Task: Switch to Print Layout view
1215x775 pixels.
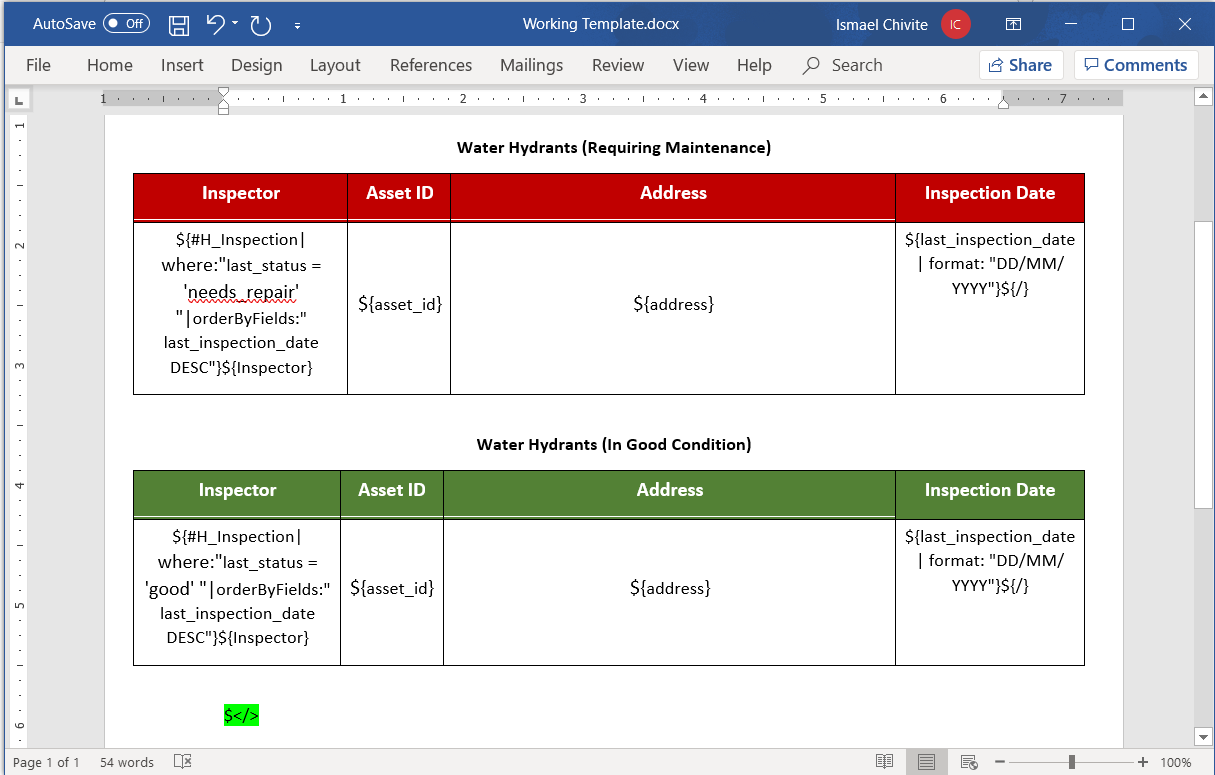Action: coord(927,762)
